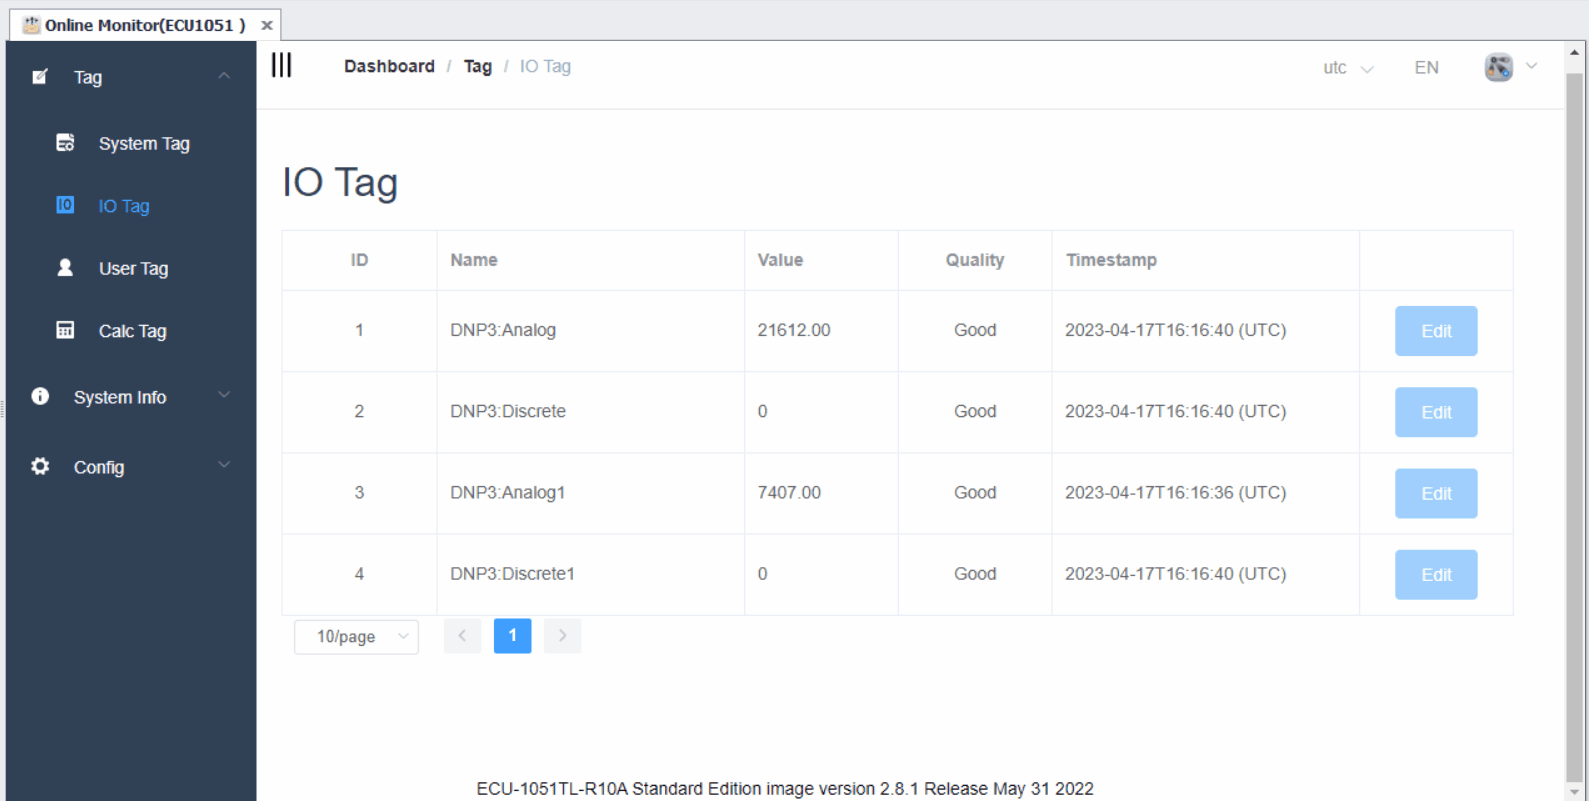Click the scrollbar down arrow
The image size is (1589, 801).
(1574, 791)
